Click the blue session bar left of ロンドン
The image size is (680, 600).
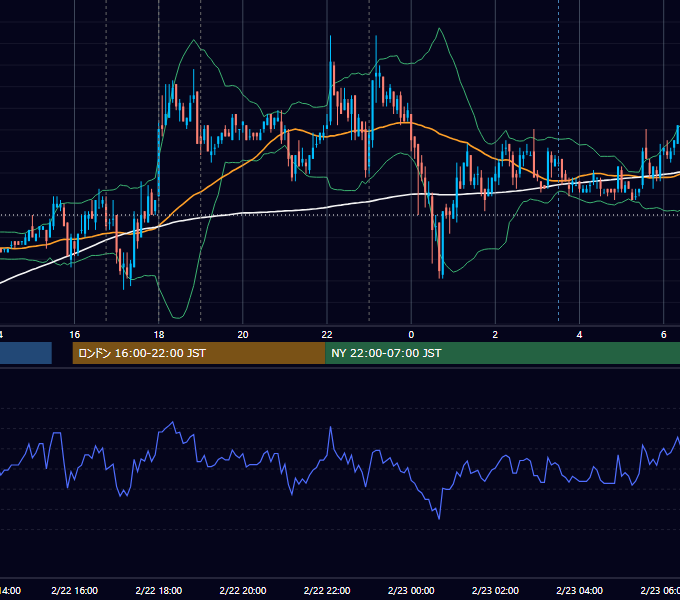click(26, 353)
